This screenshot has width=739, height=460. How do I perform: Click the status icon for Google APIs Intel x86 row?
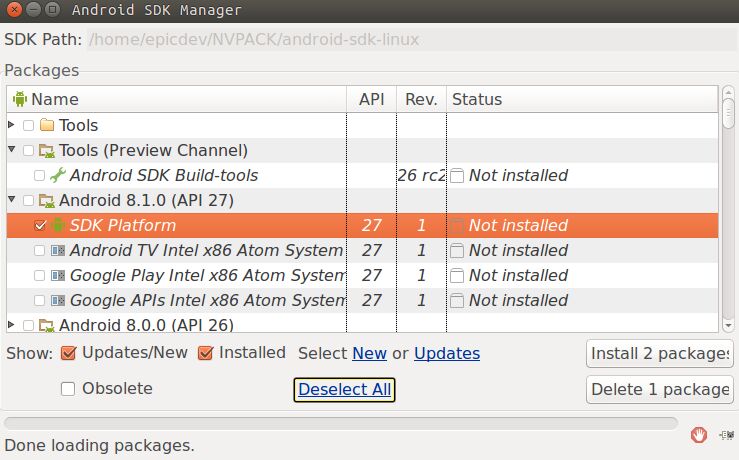point(457,301)
